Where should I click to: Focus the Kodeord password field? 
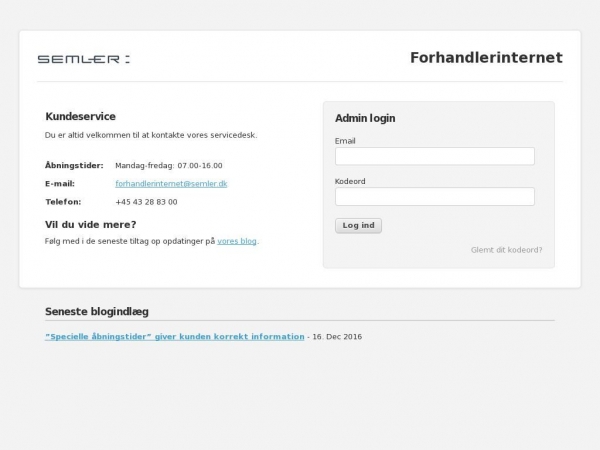[x=435, y=196]
